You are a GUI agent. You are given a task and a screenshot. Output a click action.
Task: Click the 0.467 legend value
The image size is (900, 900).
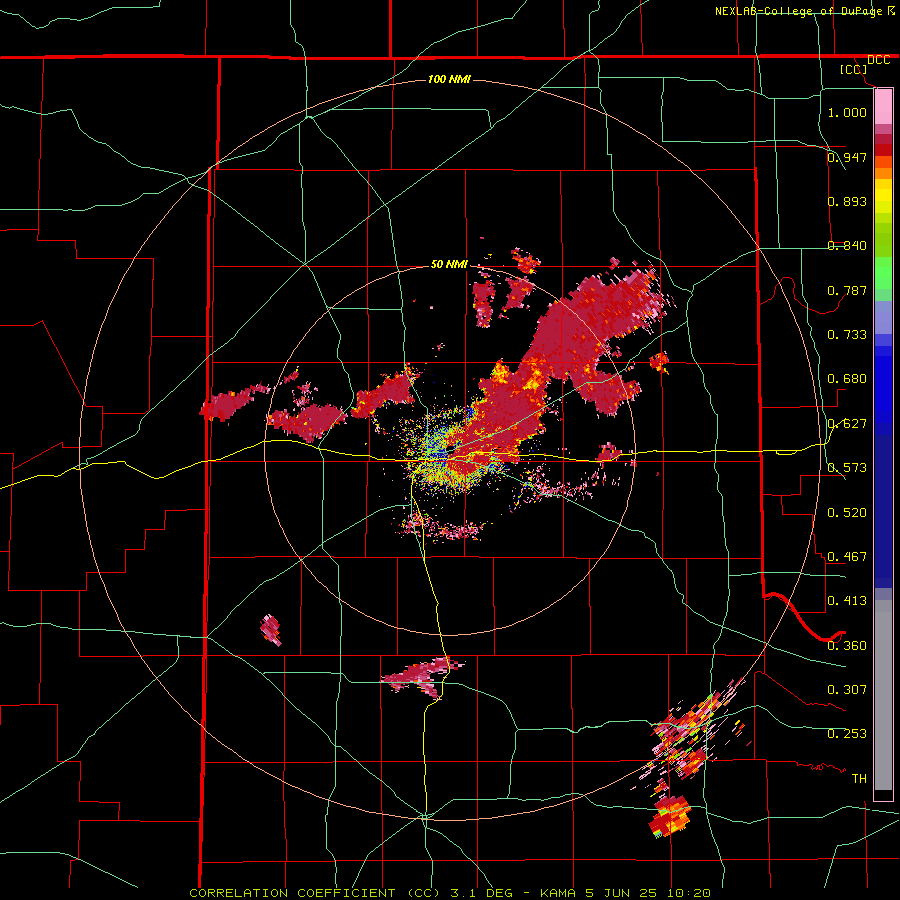847,557
